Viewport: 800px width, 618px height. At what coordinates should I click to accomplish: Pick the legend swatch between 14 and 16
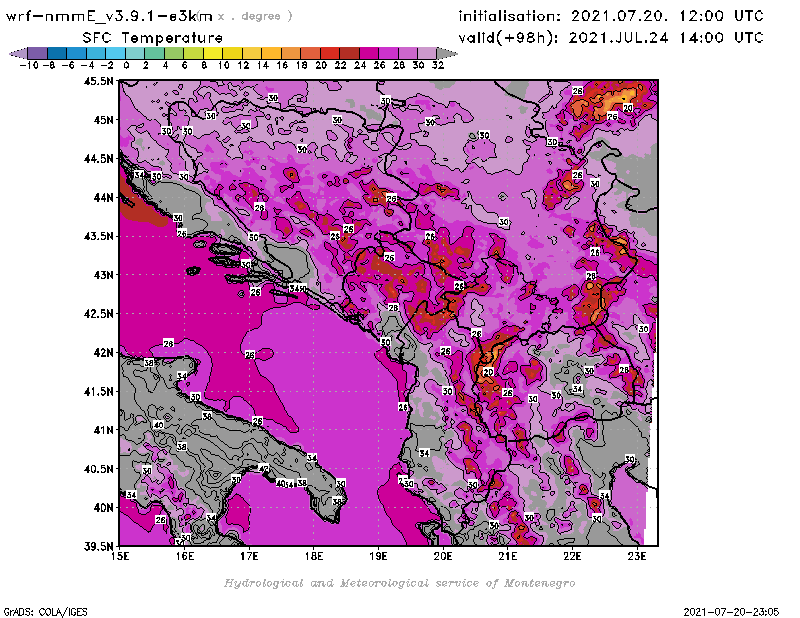[271, 53]
